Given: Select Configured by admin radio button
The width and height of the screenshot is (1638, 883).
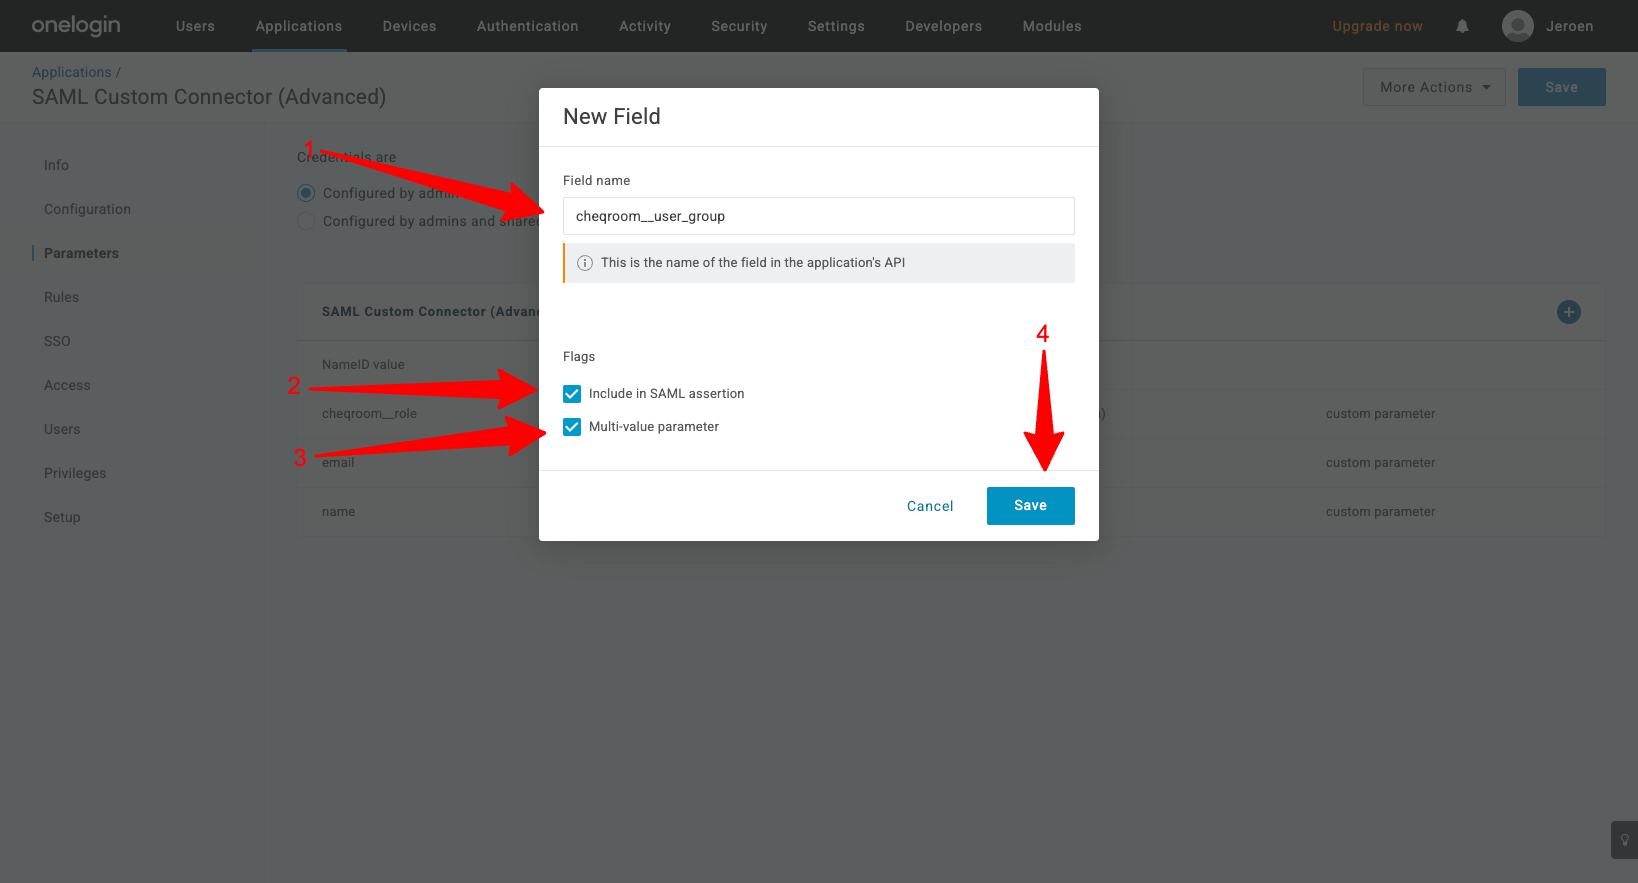Looking at the screenshot, I should click(x=306, y=193).
